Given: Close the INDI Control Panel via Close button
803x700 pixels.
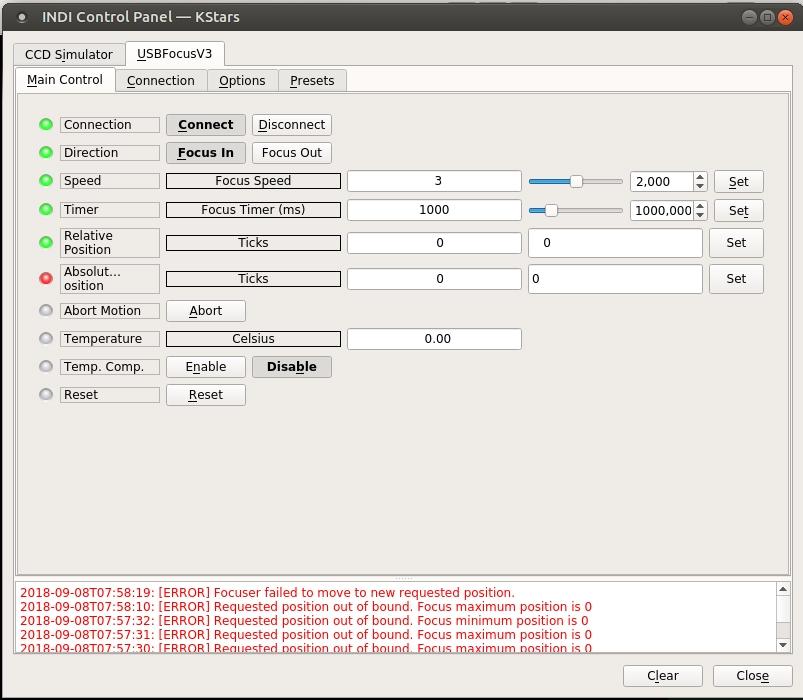Looking at the screenshot, I should coord(752,676).
